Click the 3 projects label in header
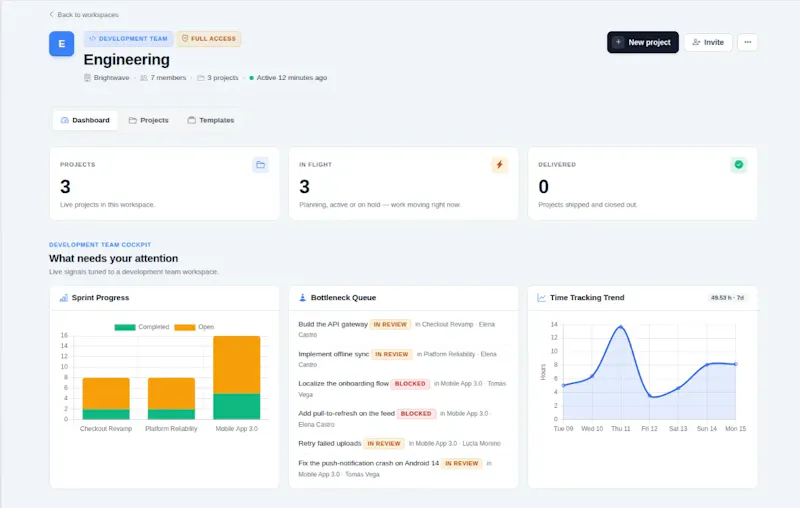 tap(218, 78)
